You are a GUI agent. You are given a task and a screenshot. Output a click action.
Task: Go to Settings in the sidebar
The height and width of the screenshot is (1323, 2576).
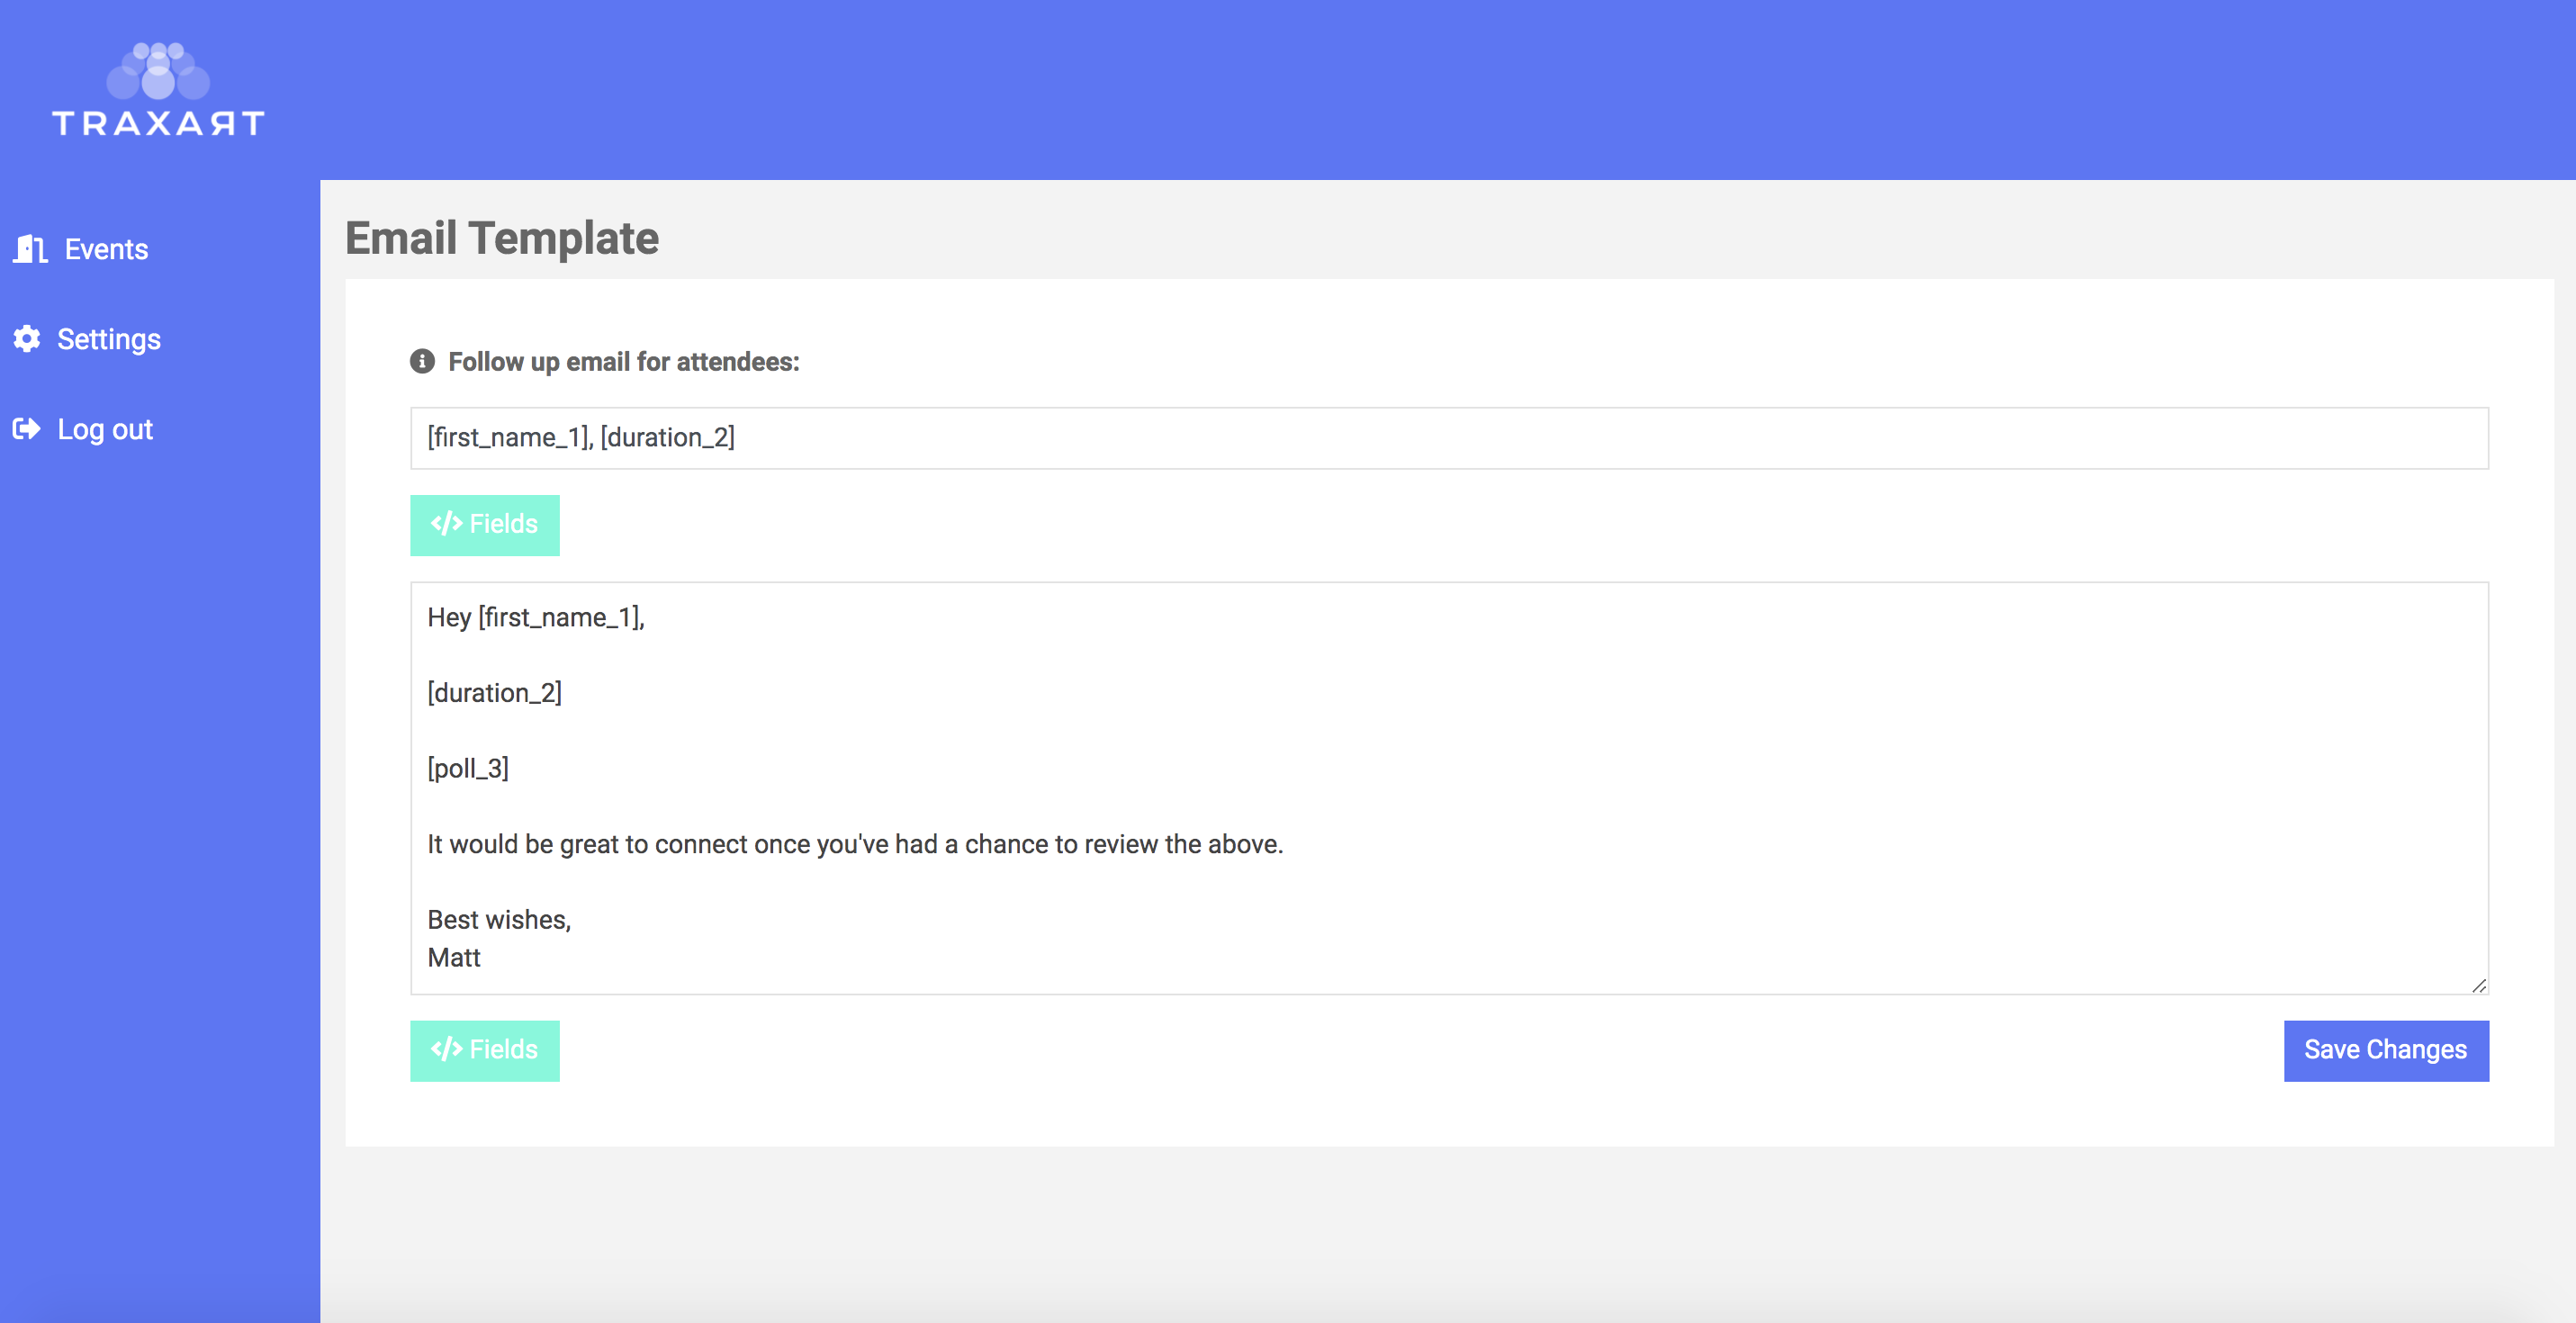(108, 339)
